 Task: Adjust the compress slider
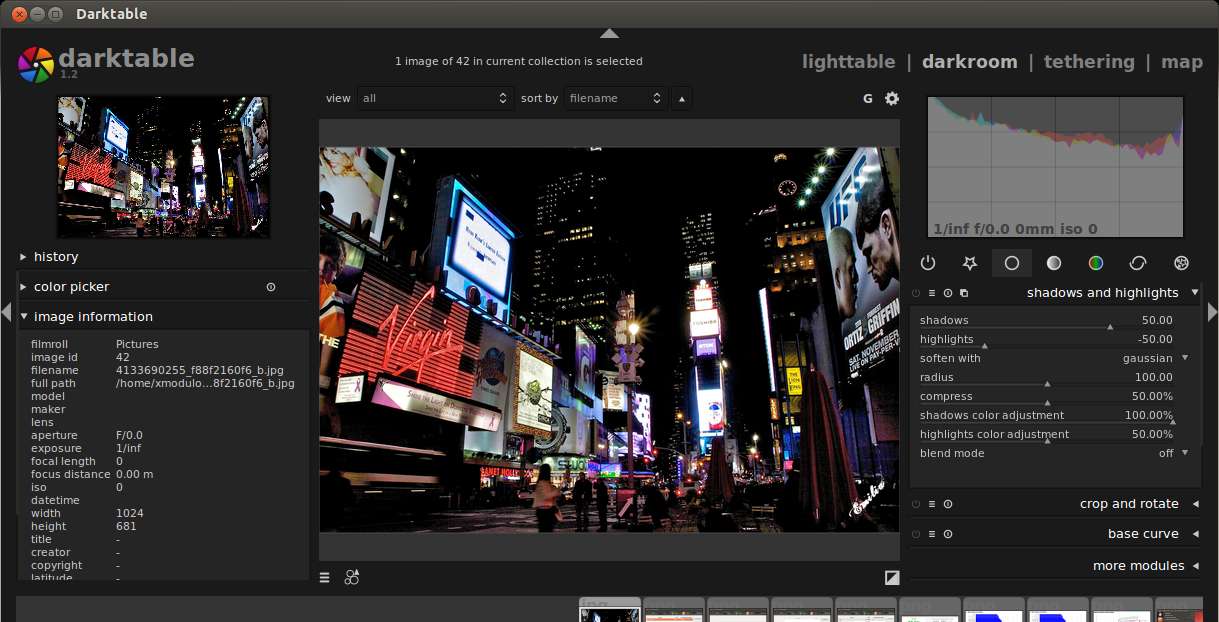click(x=1046, y=397)
